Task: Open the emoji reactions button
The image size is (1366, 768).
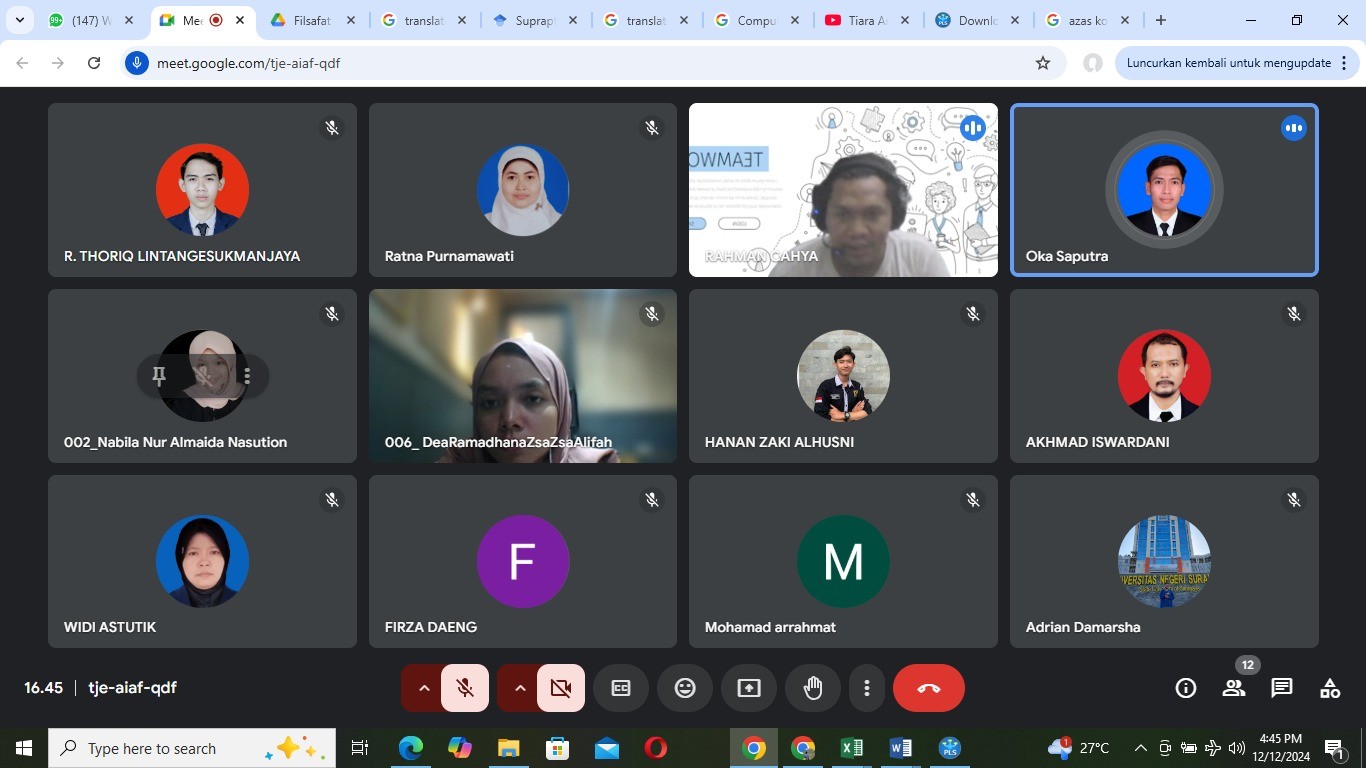Action: coord(685,688)
